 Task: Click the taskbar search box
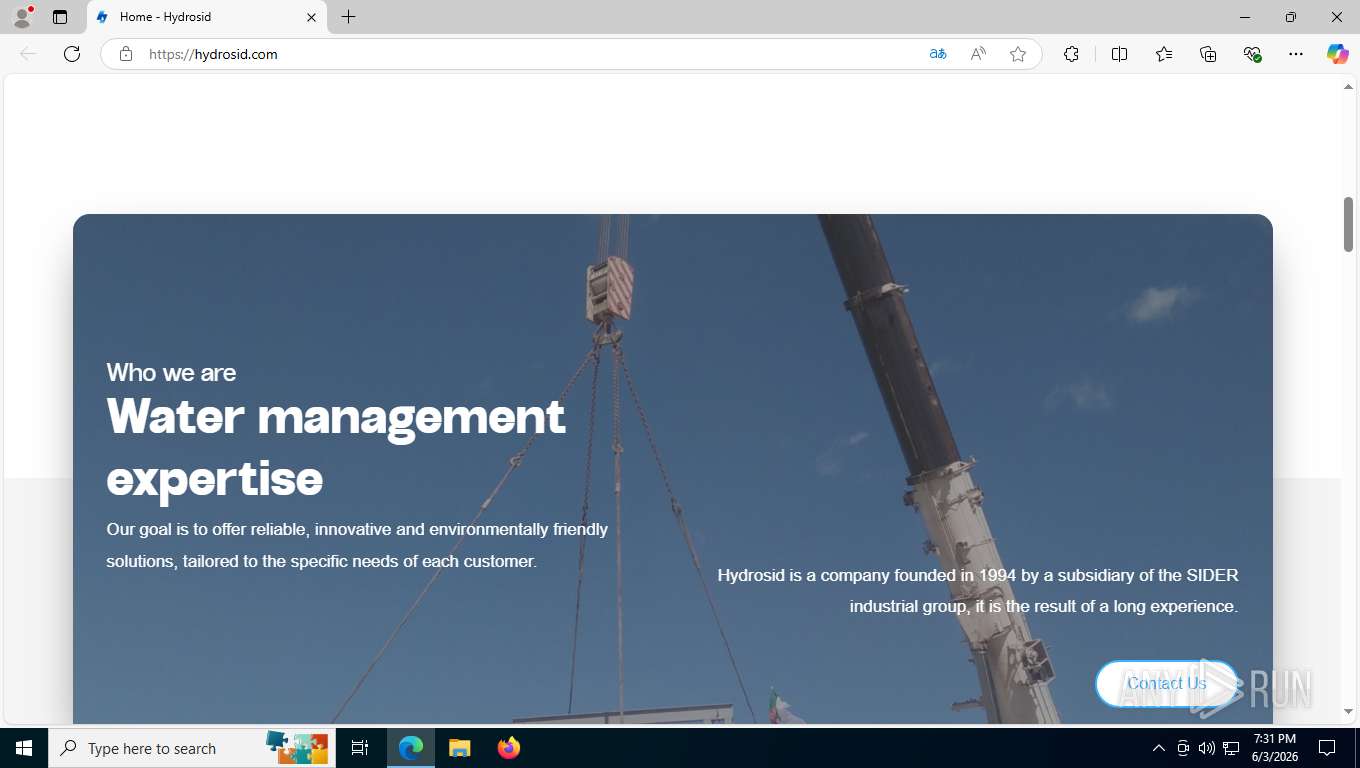[192, 748]
